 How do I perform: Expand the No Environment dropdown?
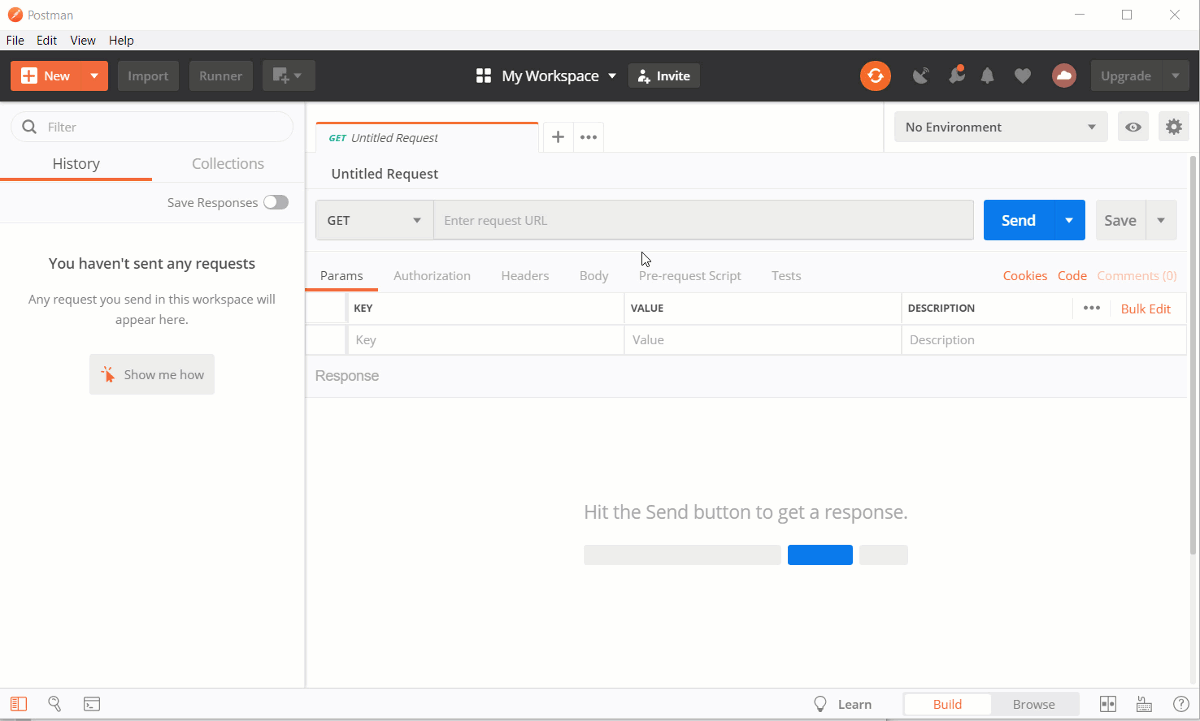(x=1000, y=127)
